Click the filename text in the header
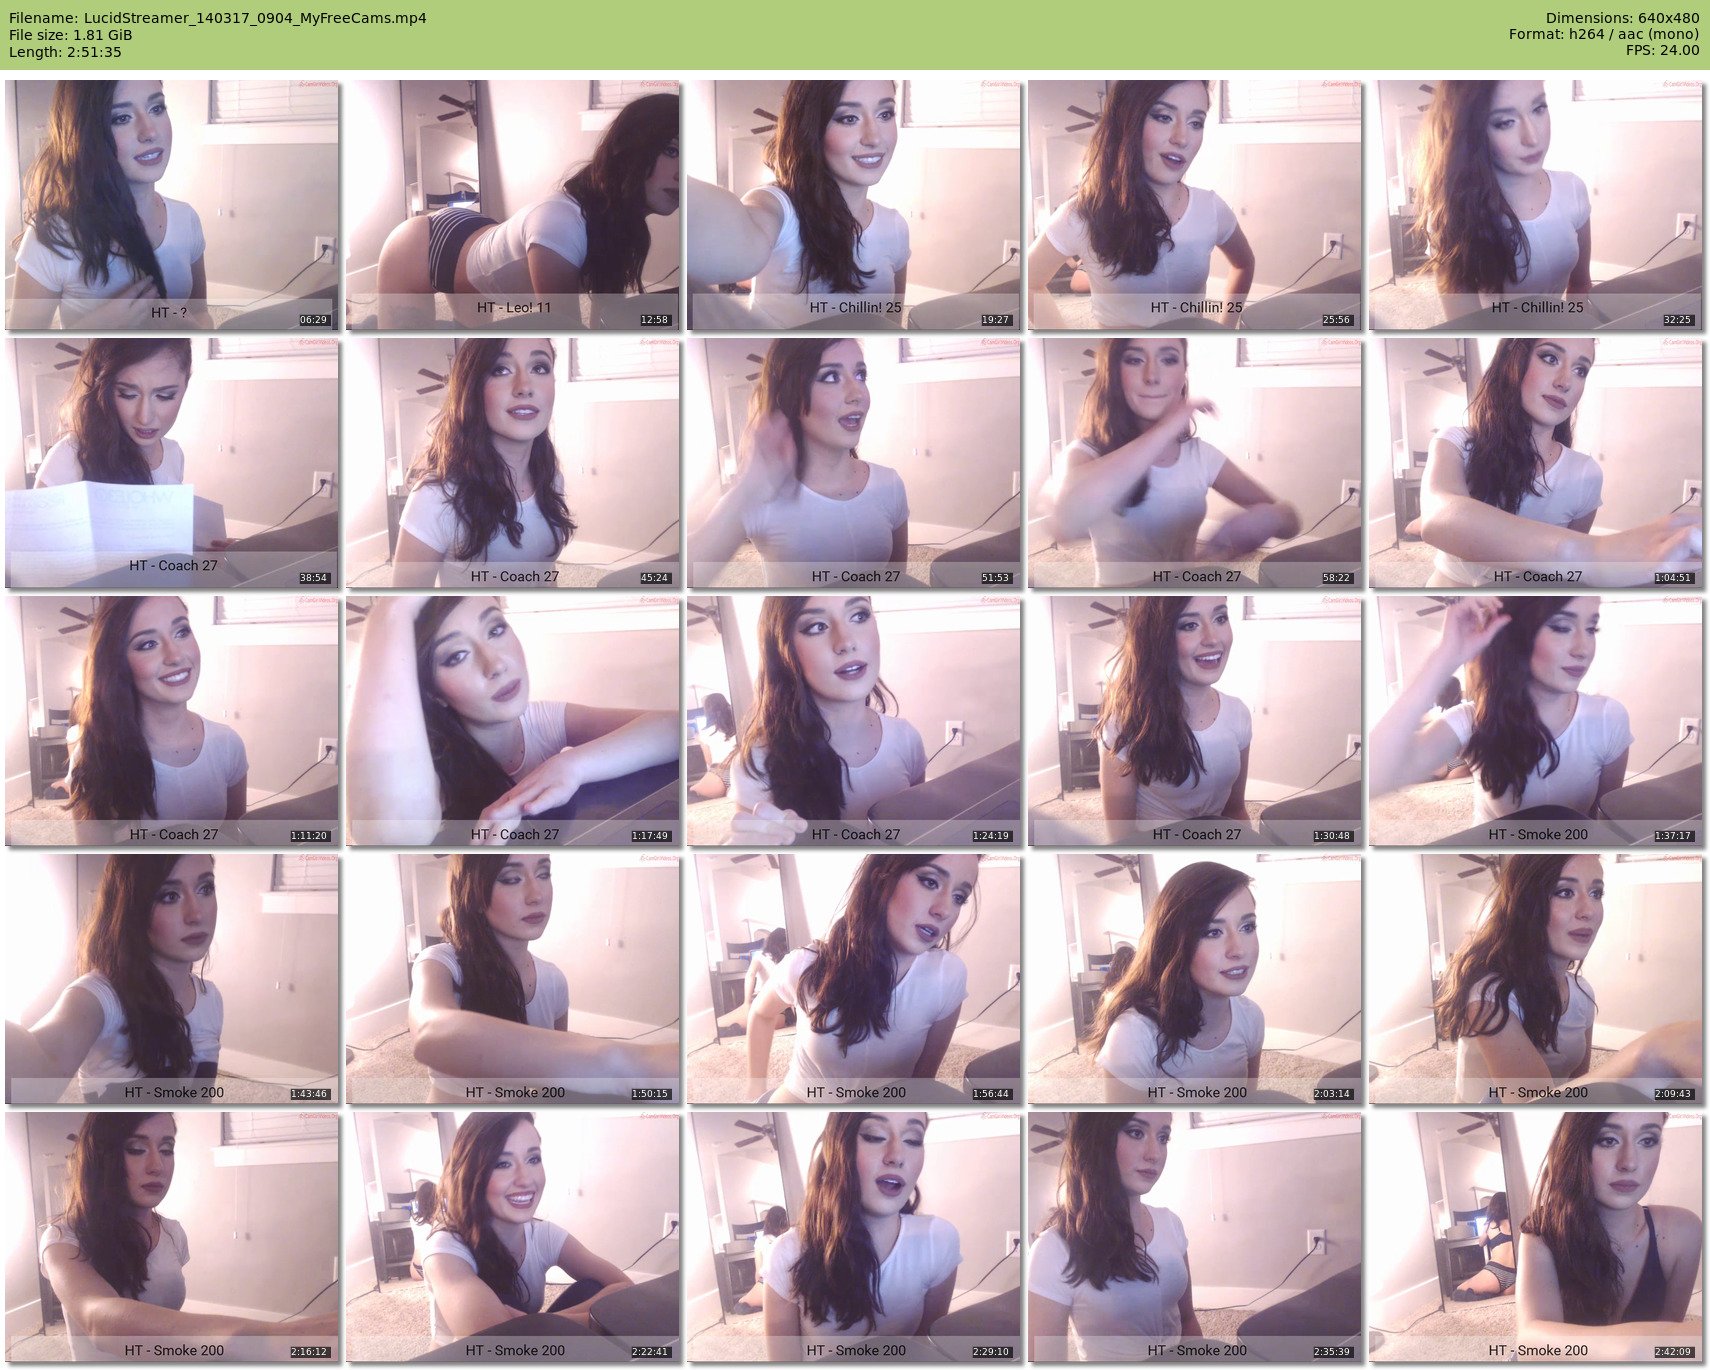 point(218,18)
